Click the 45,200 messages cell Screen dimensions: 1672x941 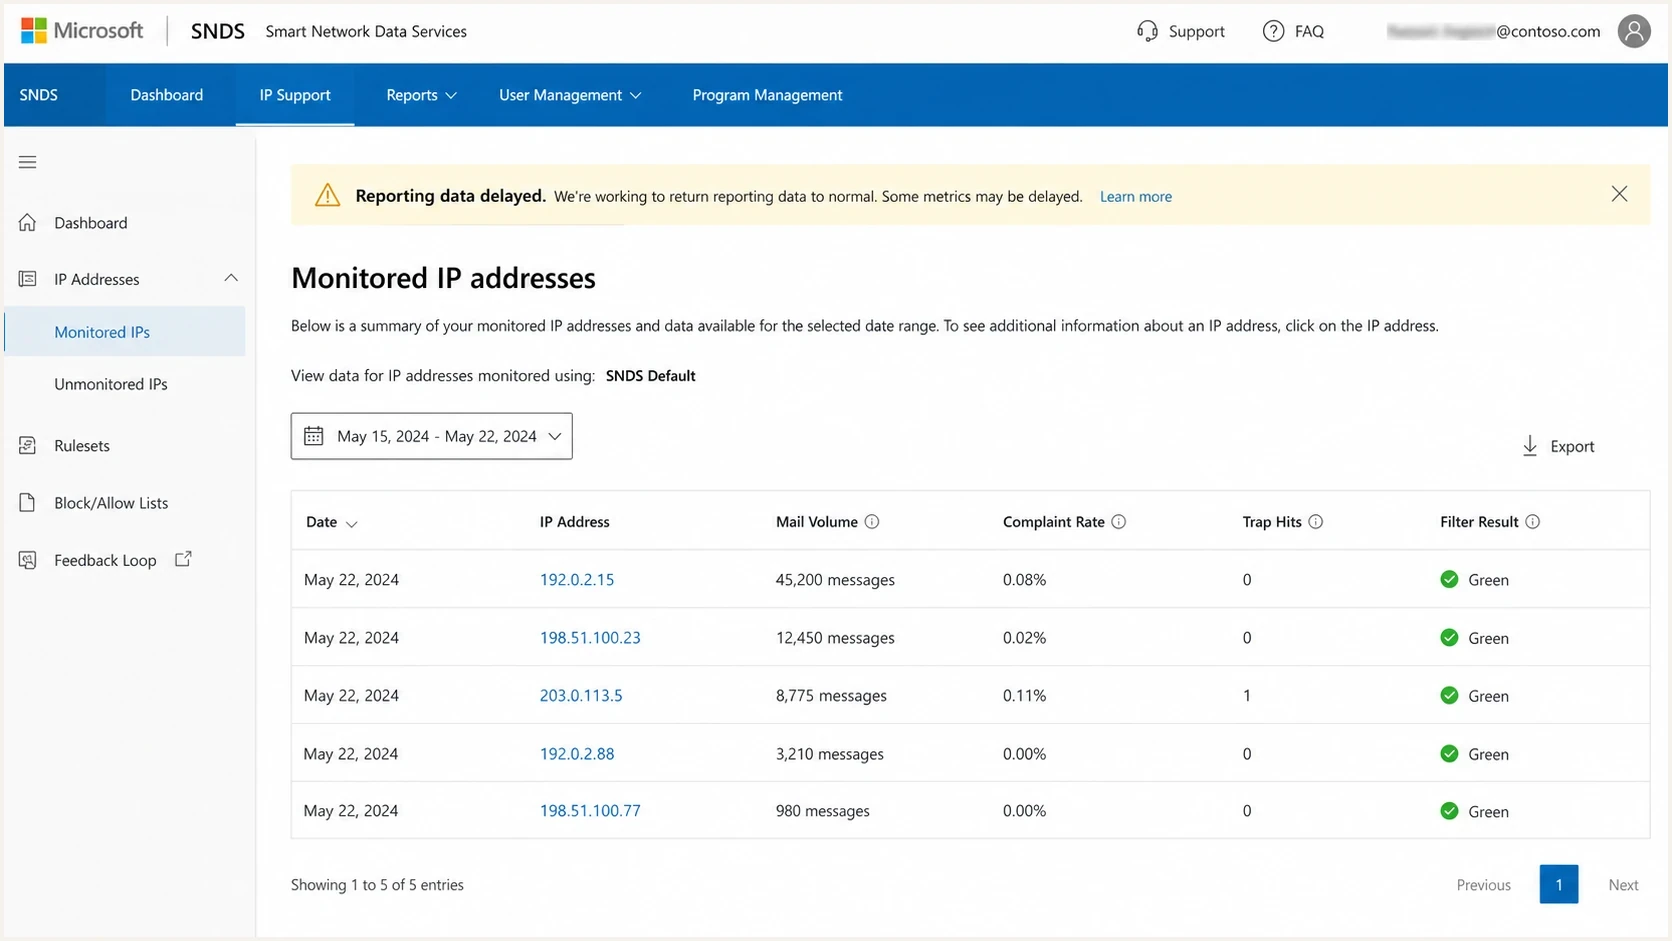coord(835,579)
